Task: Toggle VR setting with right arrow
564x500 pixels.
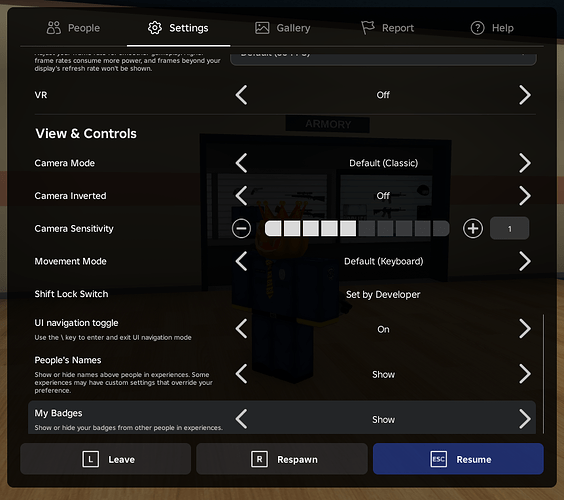Action: tap(525, 95)
